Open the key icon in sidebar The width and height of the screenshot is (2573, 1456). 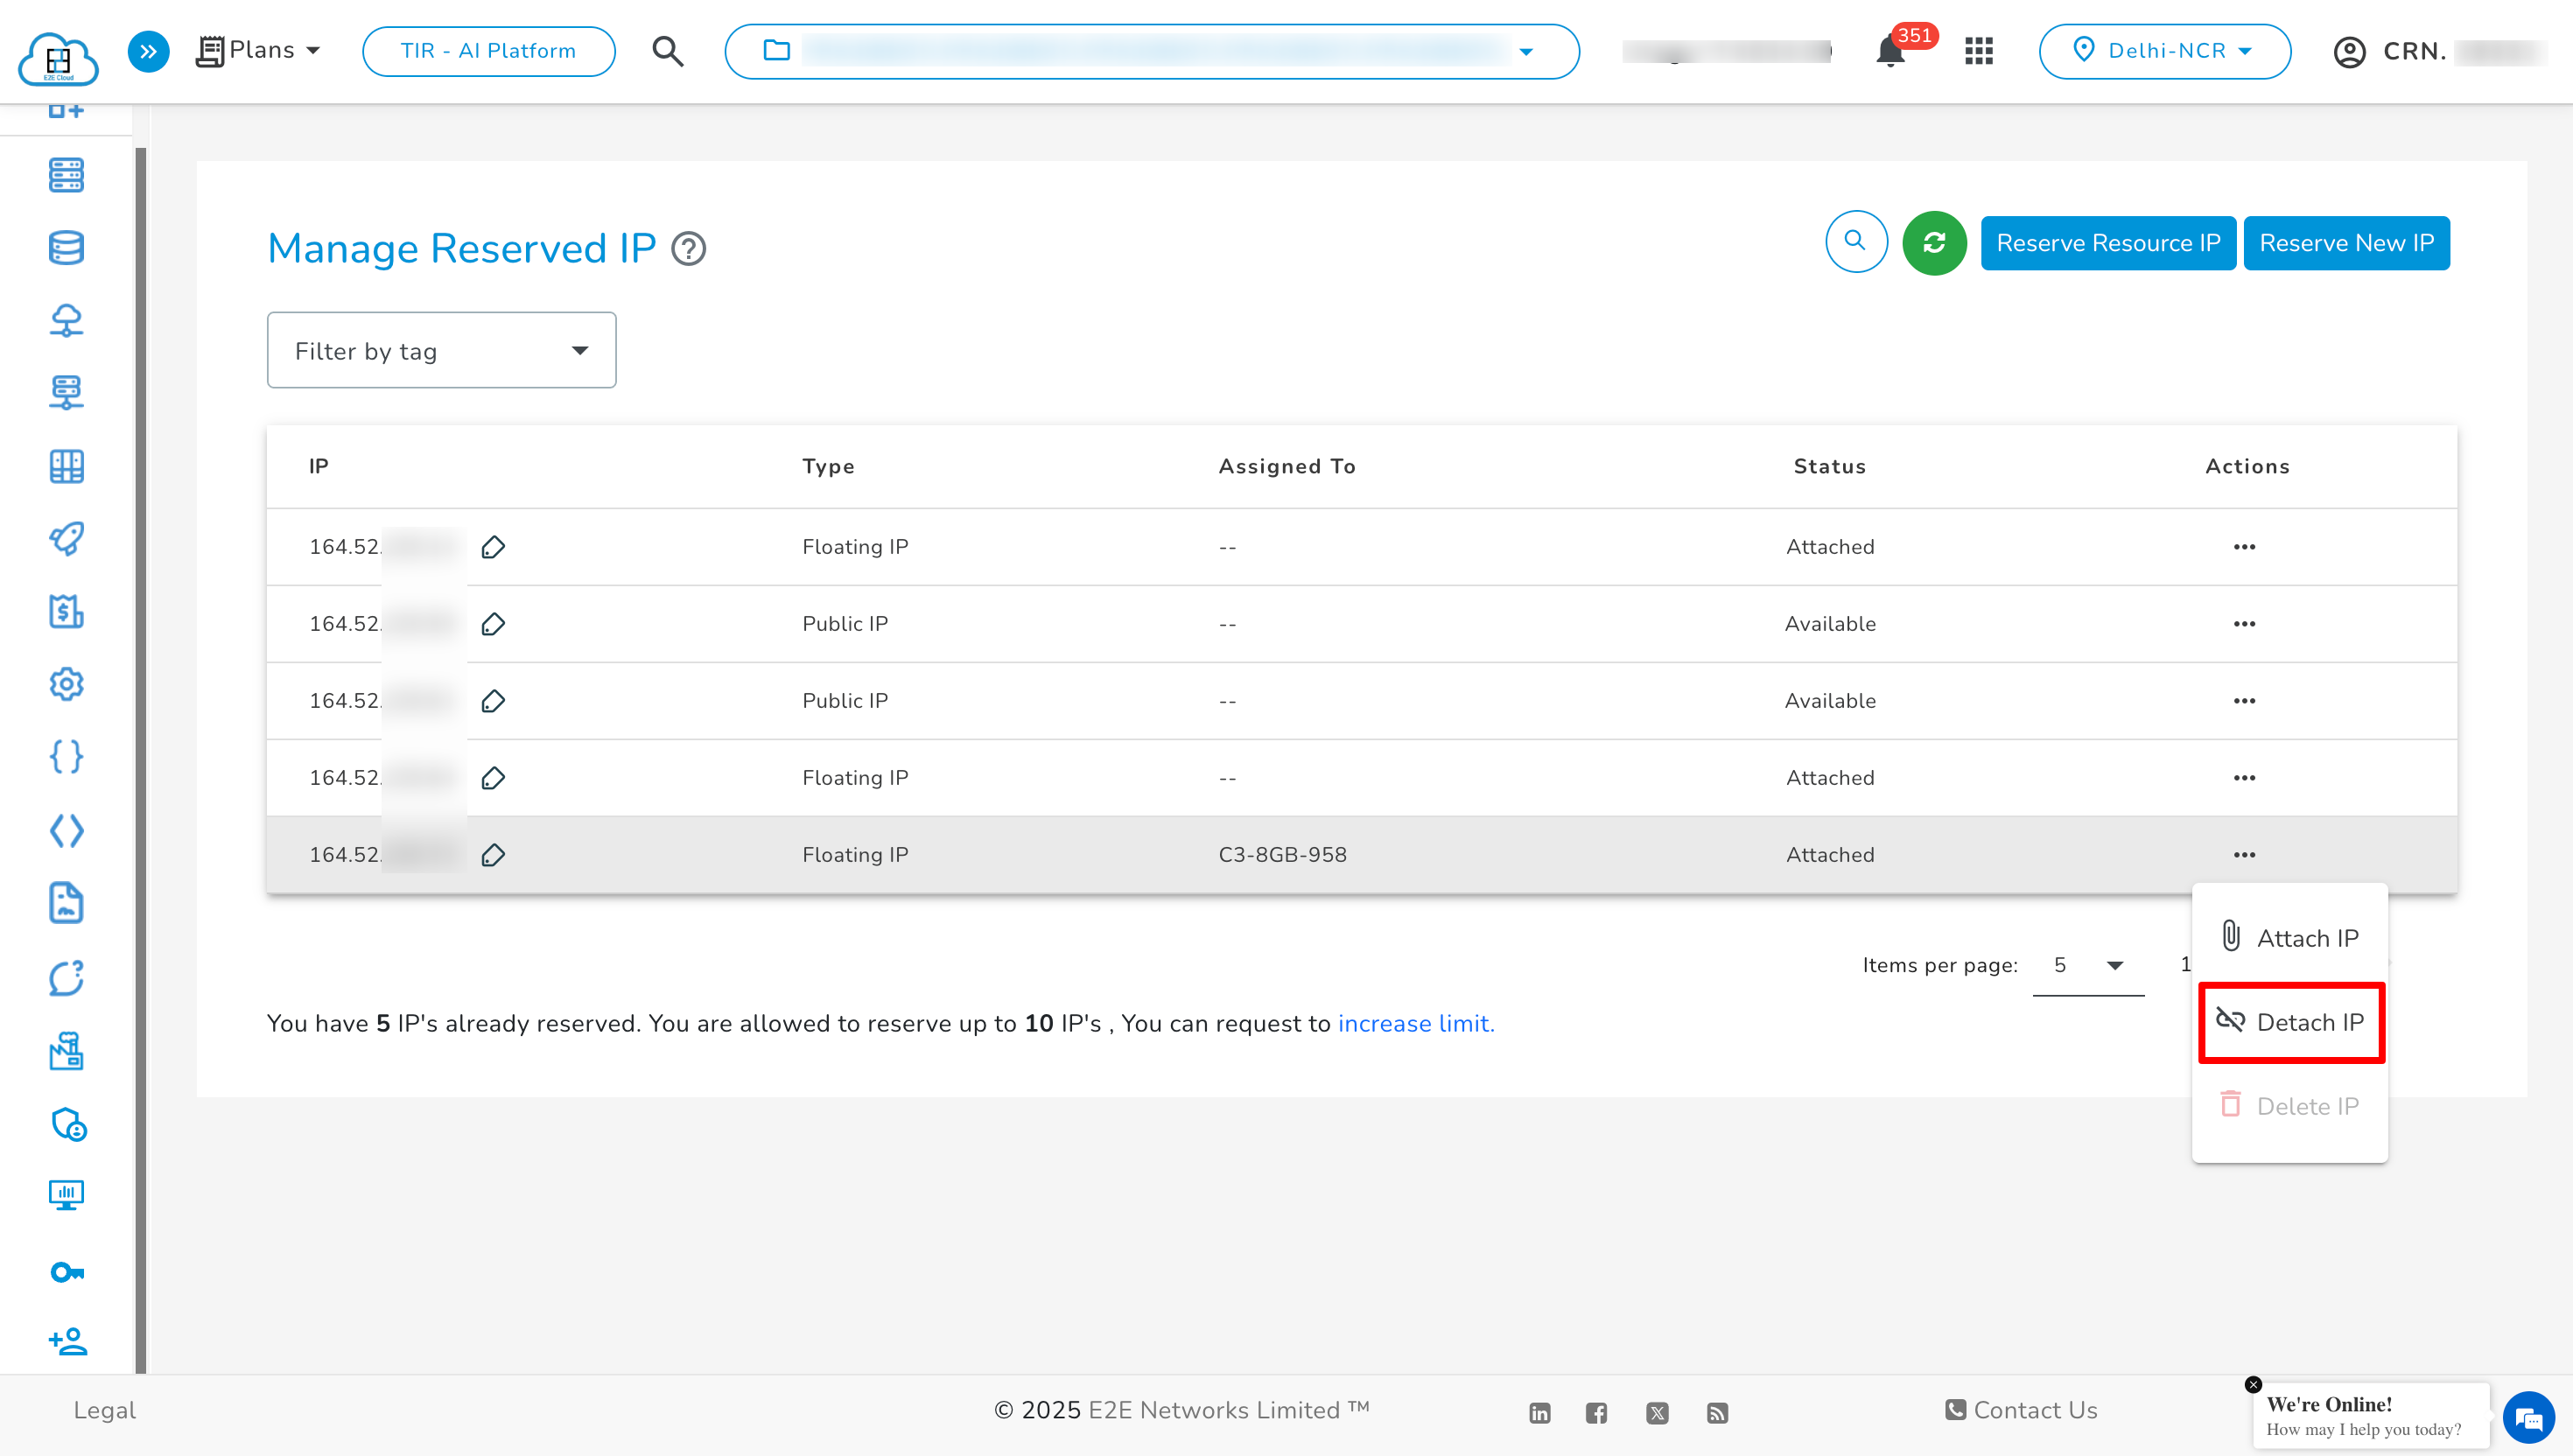click(66, 1271)
